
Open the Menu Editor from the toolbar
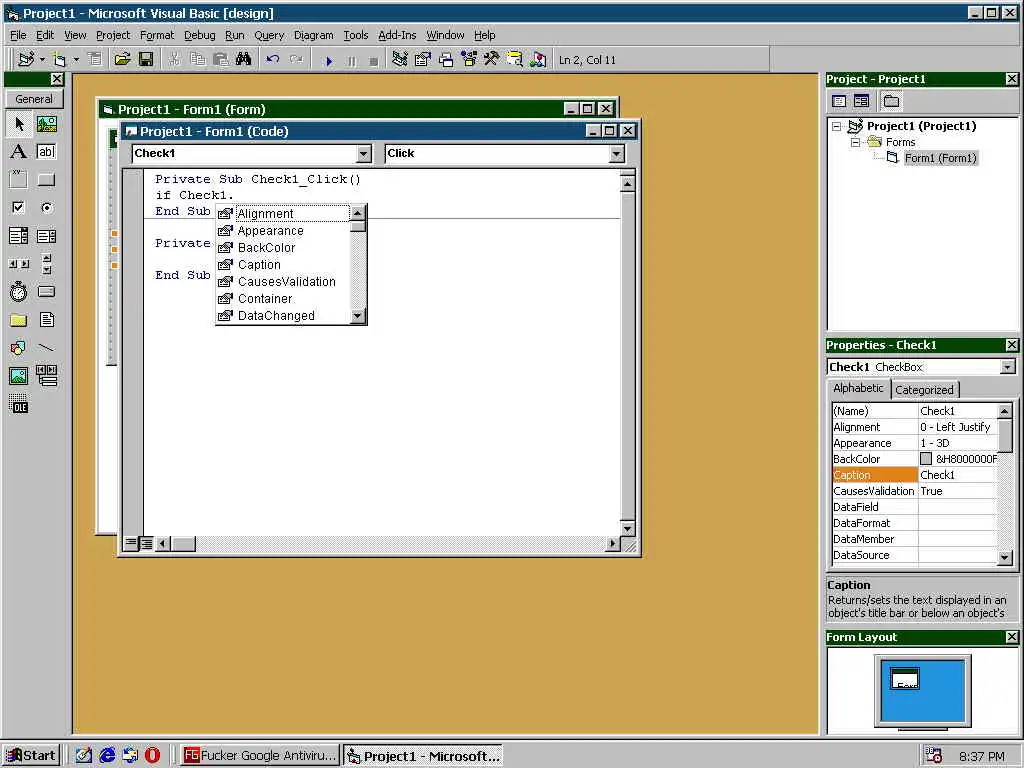95,59
